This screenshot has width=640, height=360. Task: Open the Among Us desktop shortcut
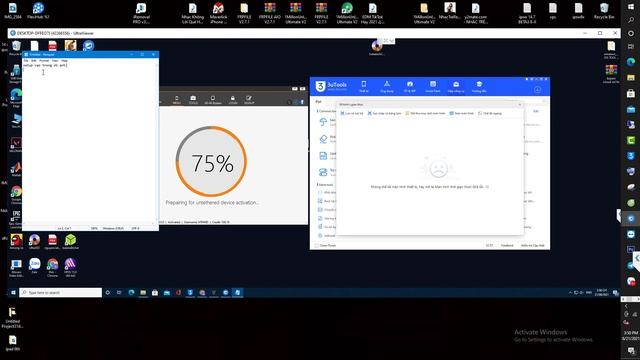point(16,242)
